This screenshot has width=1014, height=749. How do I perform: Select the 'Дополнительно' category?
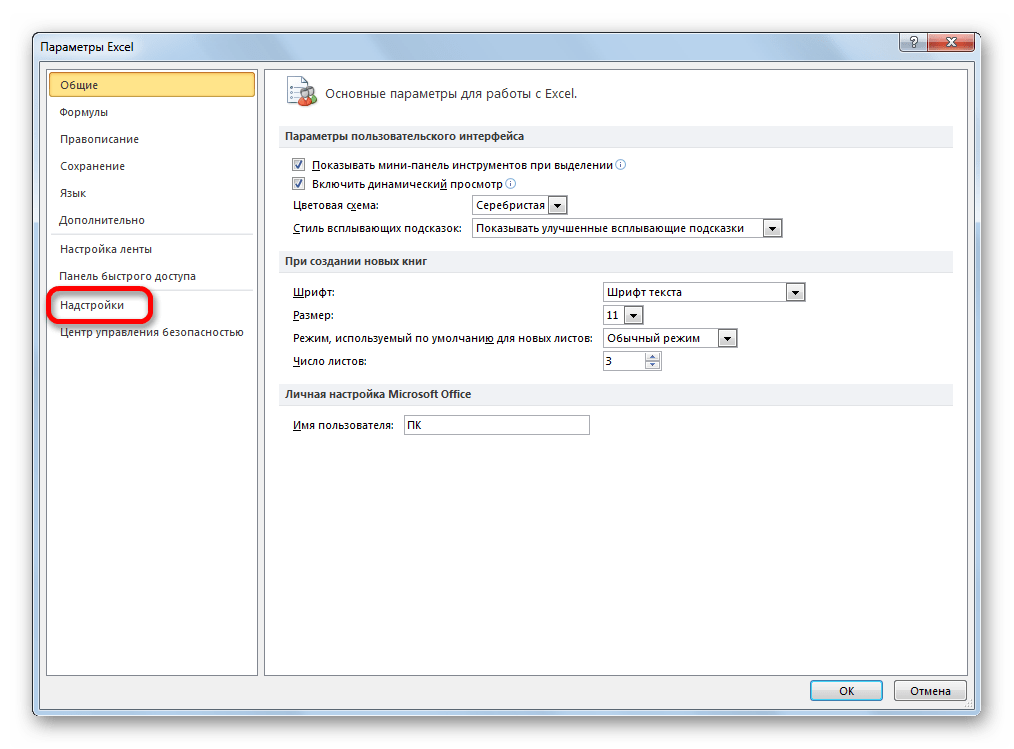pos(152,221)
